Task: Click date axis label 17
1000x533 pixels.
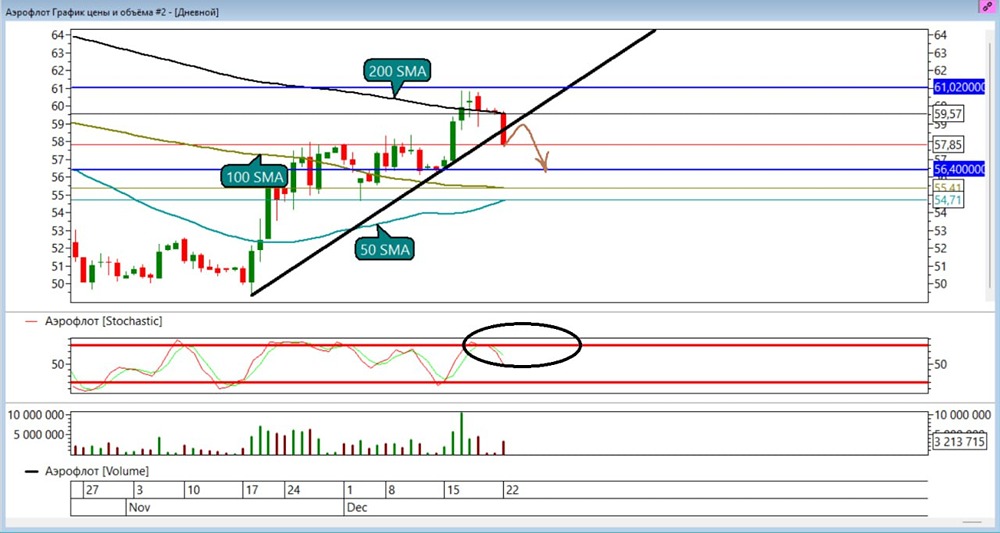Action: click(251, 490)
